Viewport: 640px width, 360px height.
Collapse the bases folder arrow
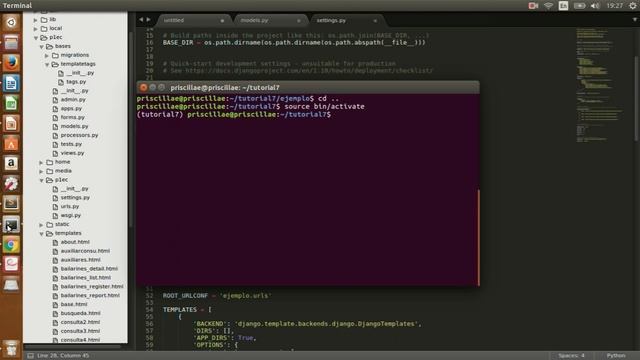pyautogui.click(x=41, y=47)
